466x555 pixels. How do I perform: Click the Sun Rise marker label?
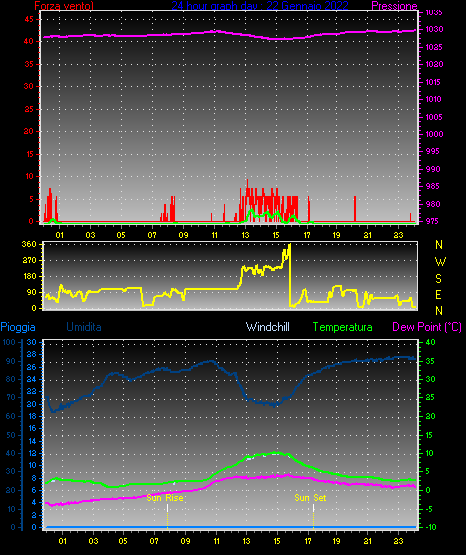pyautogui.click(x=165, y=498)
